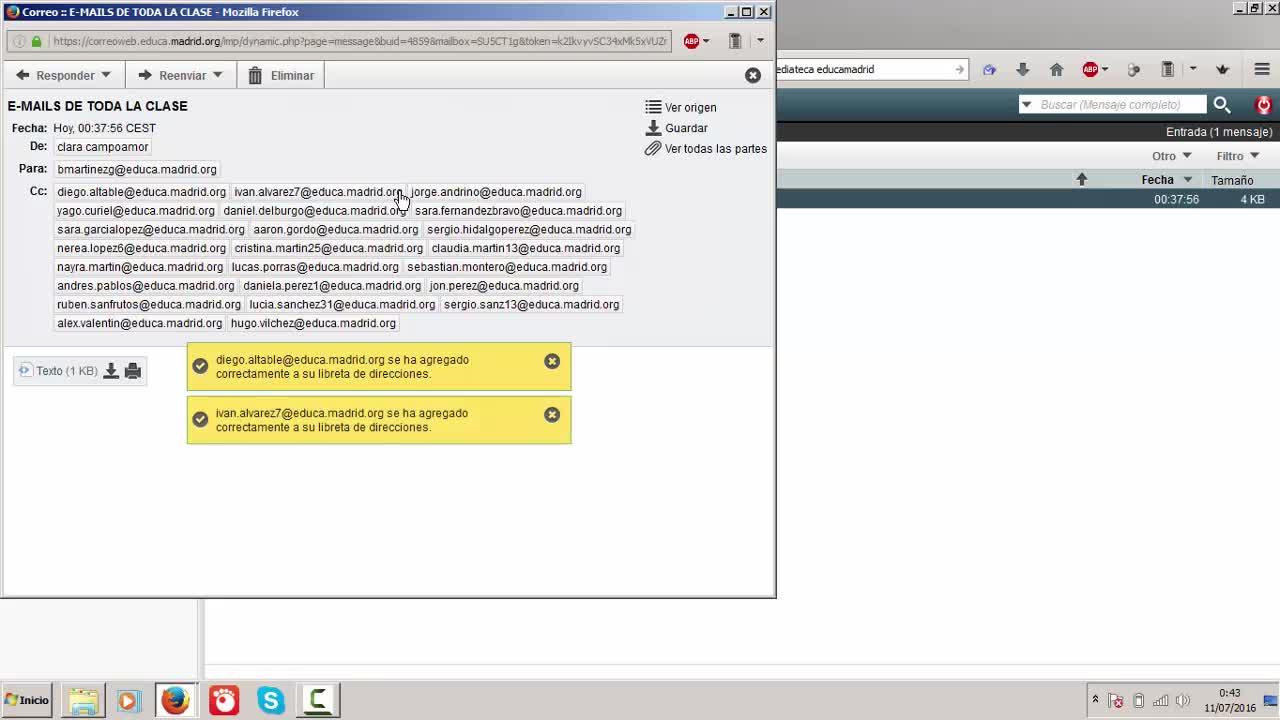
Task: Click the Texto part type icon
Action: (24, 371)
